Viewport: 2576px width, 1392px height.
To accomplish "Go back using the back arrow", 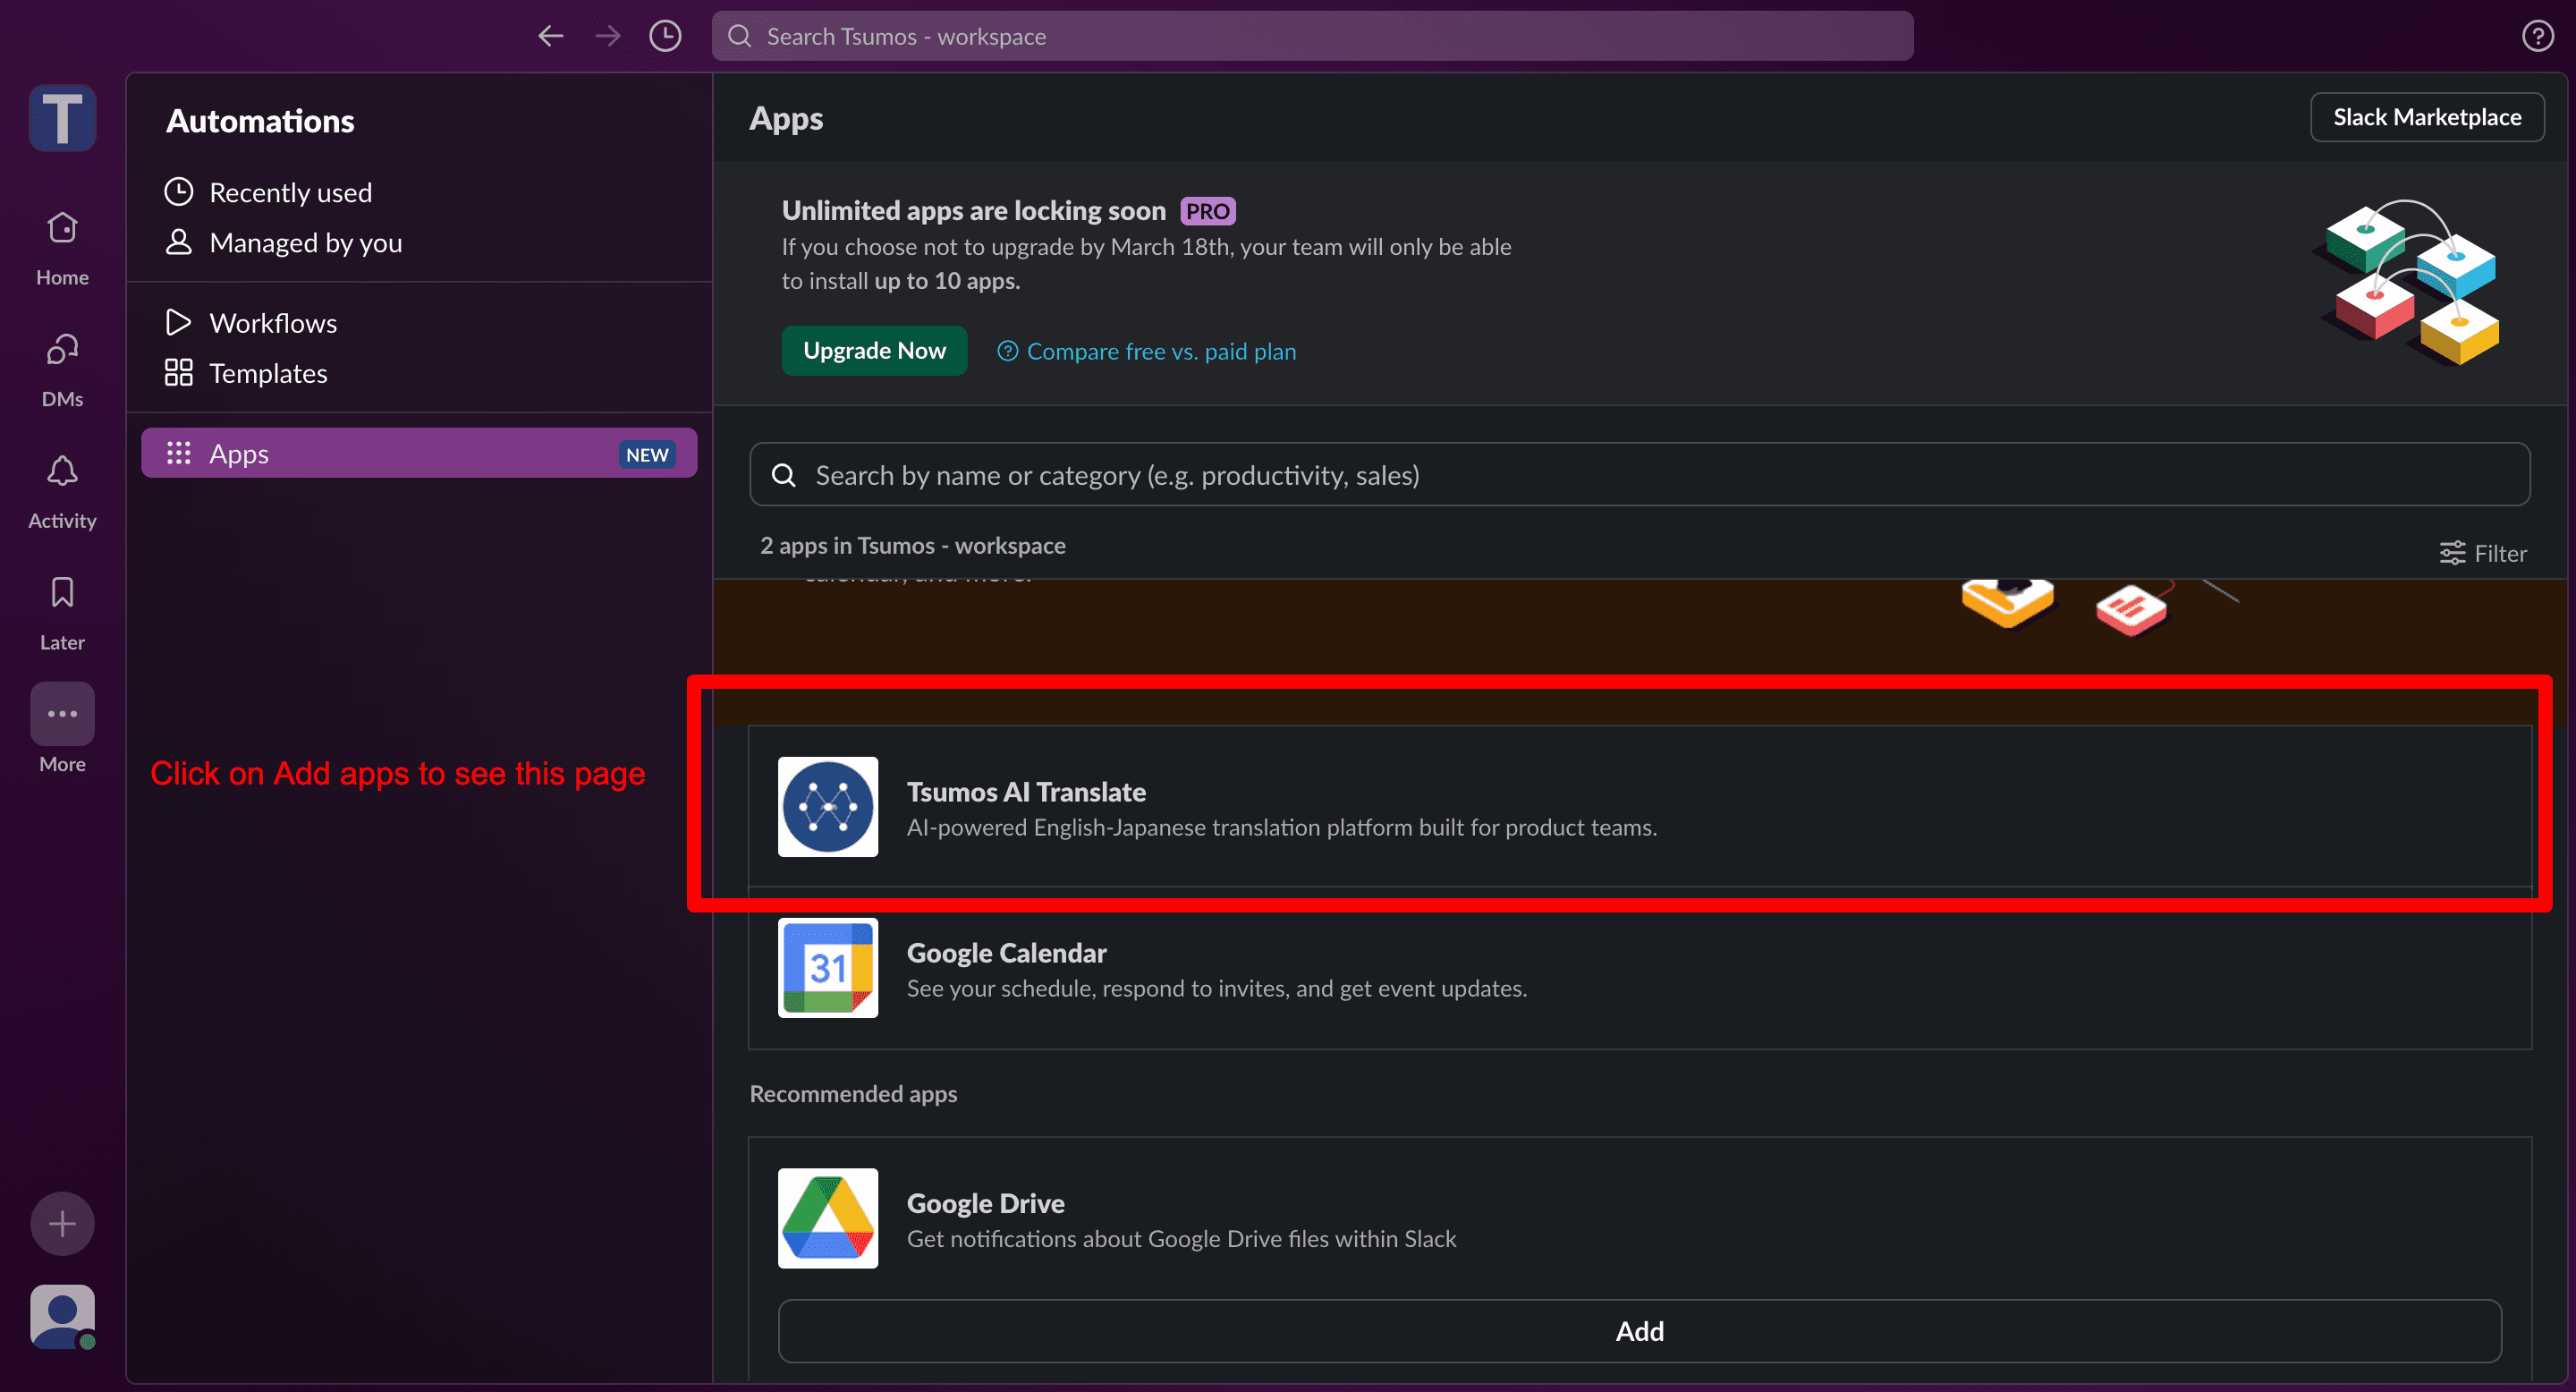I will 551,37.
